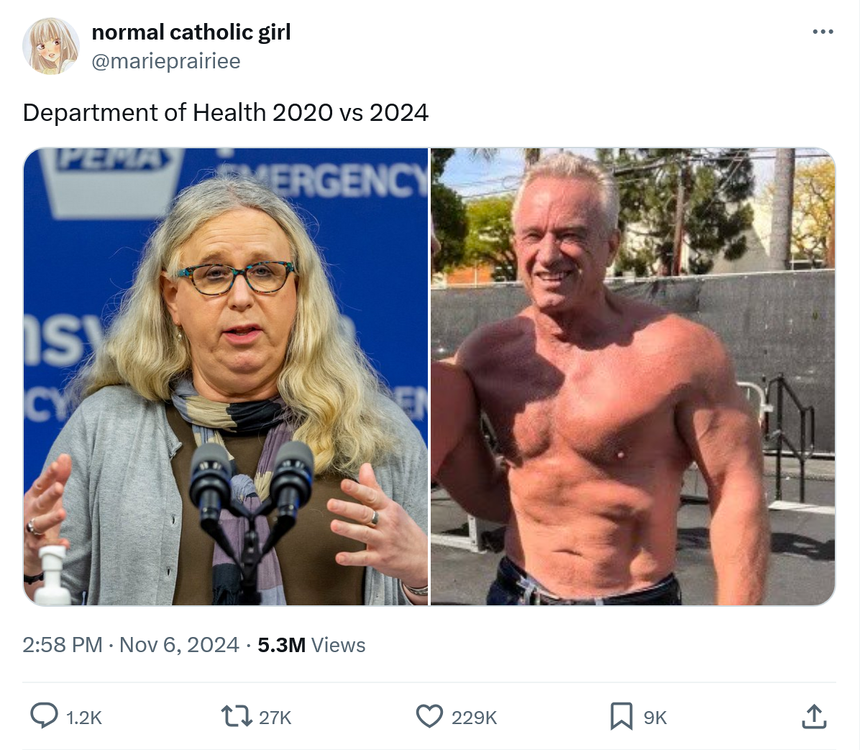The image size is (860, 750).
Task: Click the 1.2K replies count
Action: [84, 718]
